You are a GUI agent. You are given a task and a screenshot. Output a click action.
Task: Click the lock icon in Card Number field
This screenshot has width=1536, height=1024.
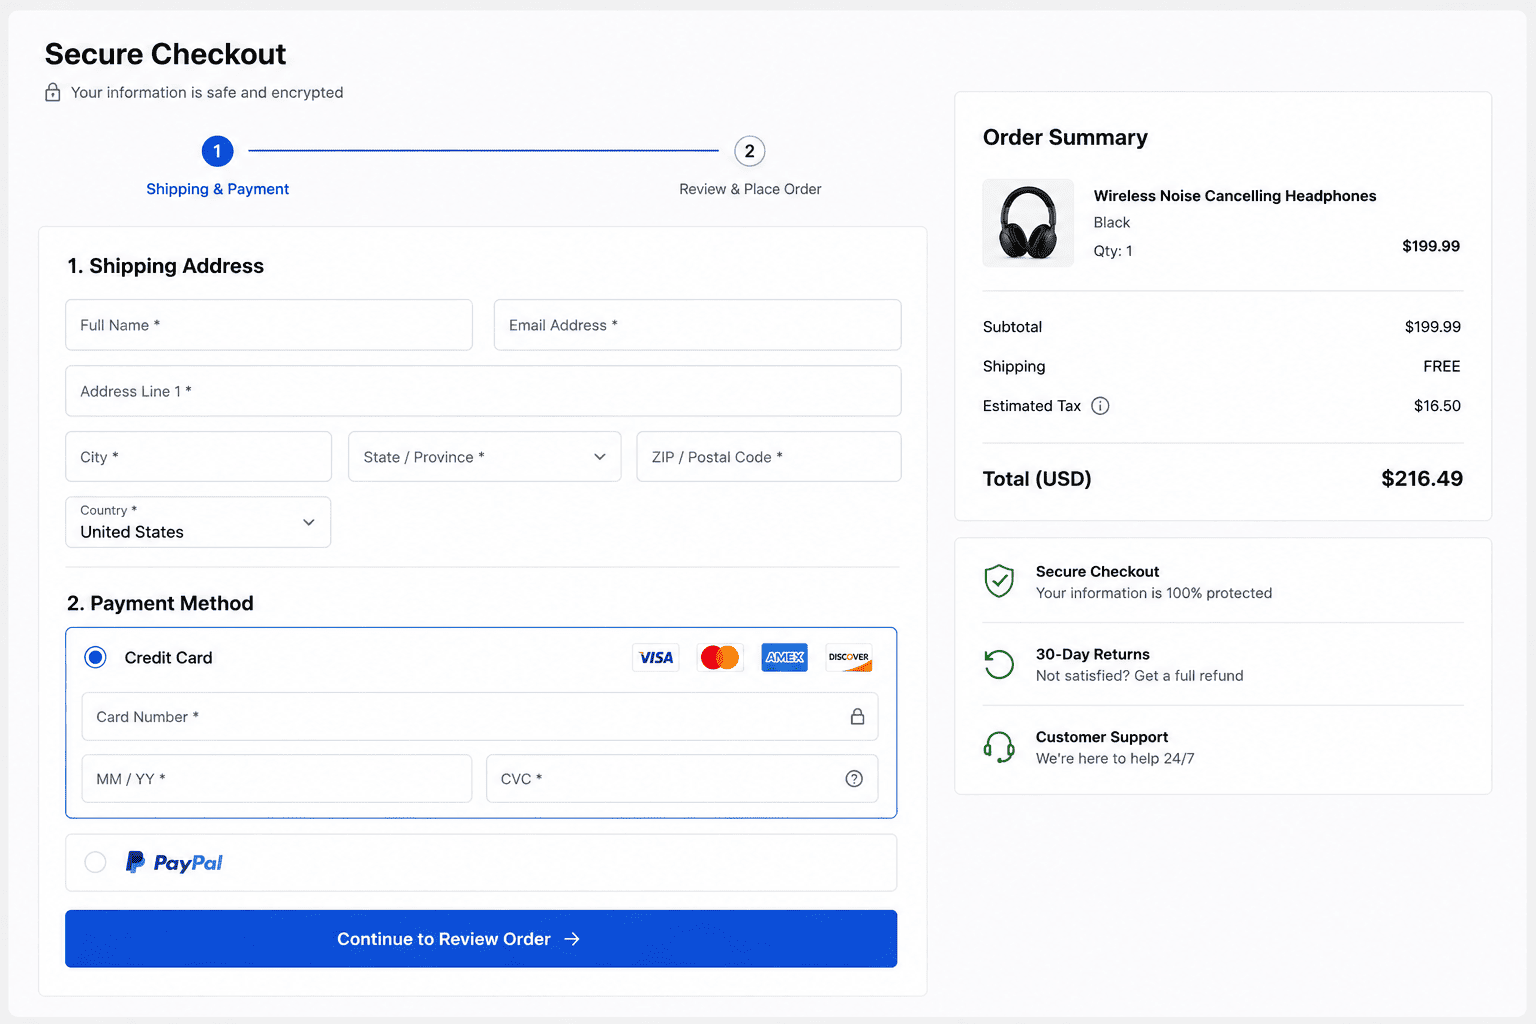click(857, 717)
